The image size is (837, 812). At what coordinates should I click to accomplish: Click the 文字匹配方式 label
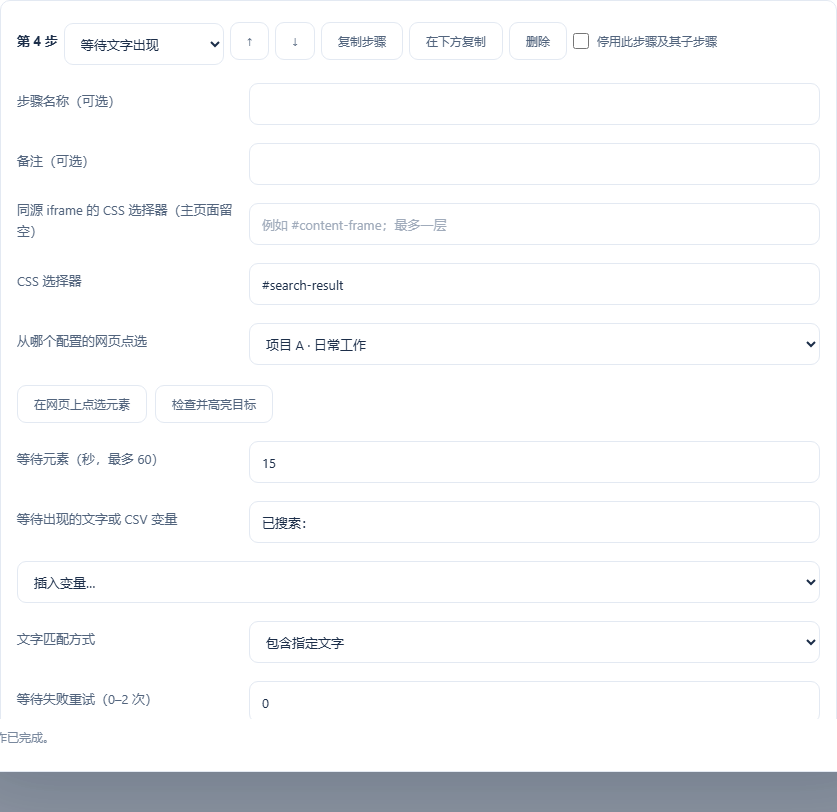coord(56,639)
